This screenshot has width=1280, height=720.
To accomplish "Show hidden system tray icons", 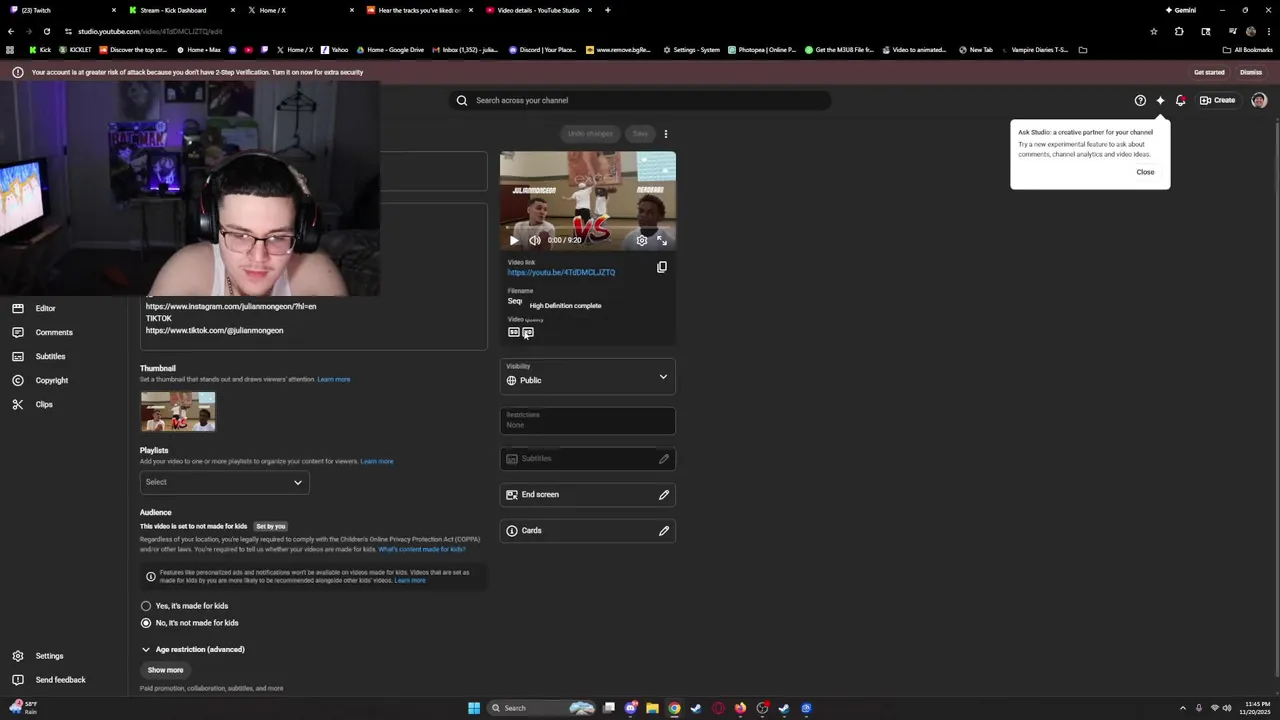I will click(1183, 708).
